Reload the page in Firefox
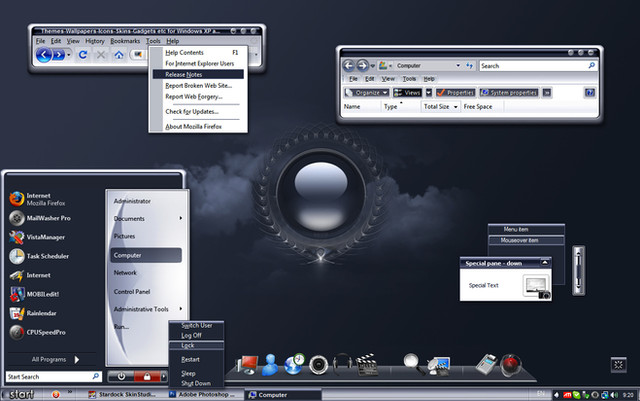This screenshot has width=640, height=401. coord(83,54)
